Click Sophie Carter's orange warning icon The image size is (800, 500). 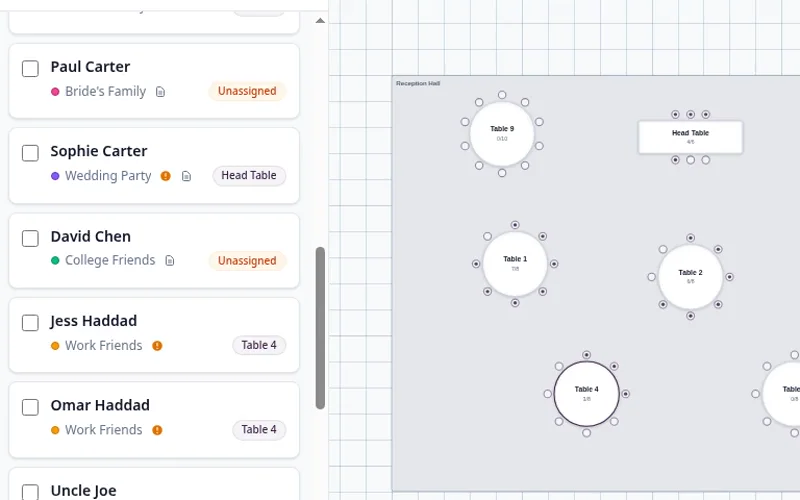click(x=165, y=176)
